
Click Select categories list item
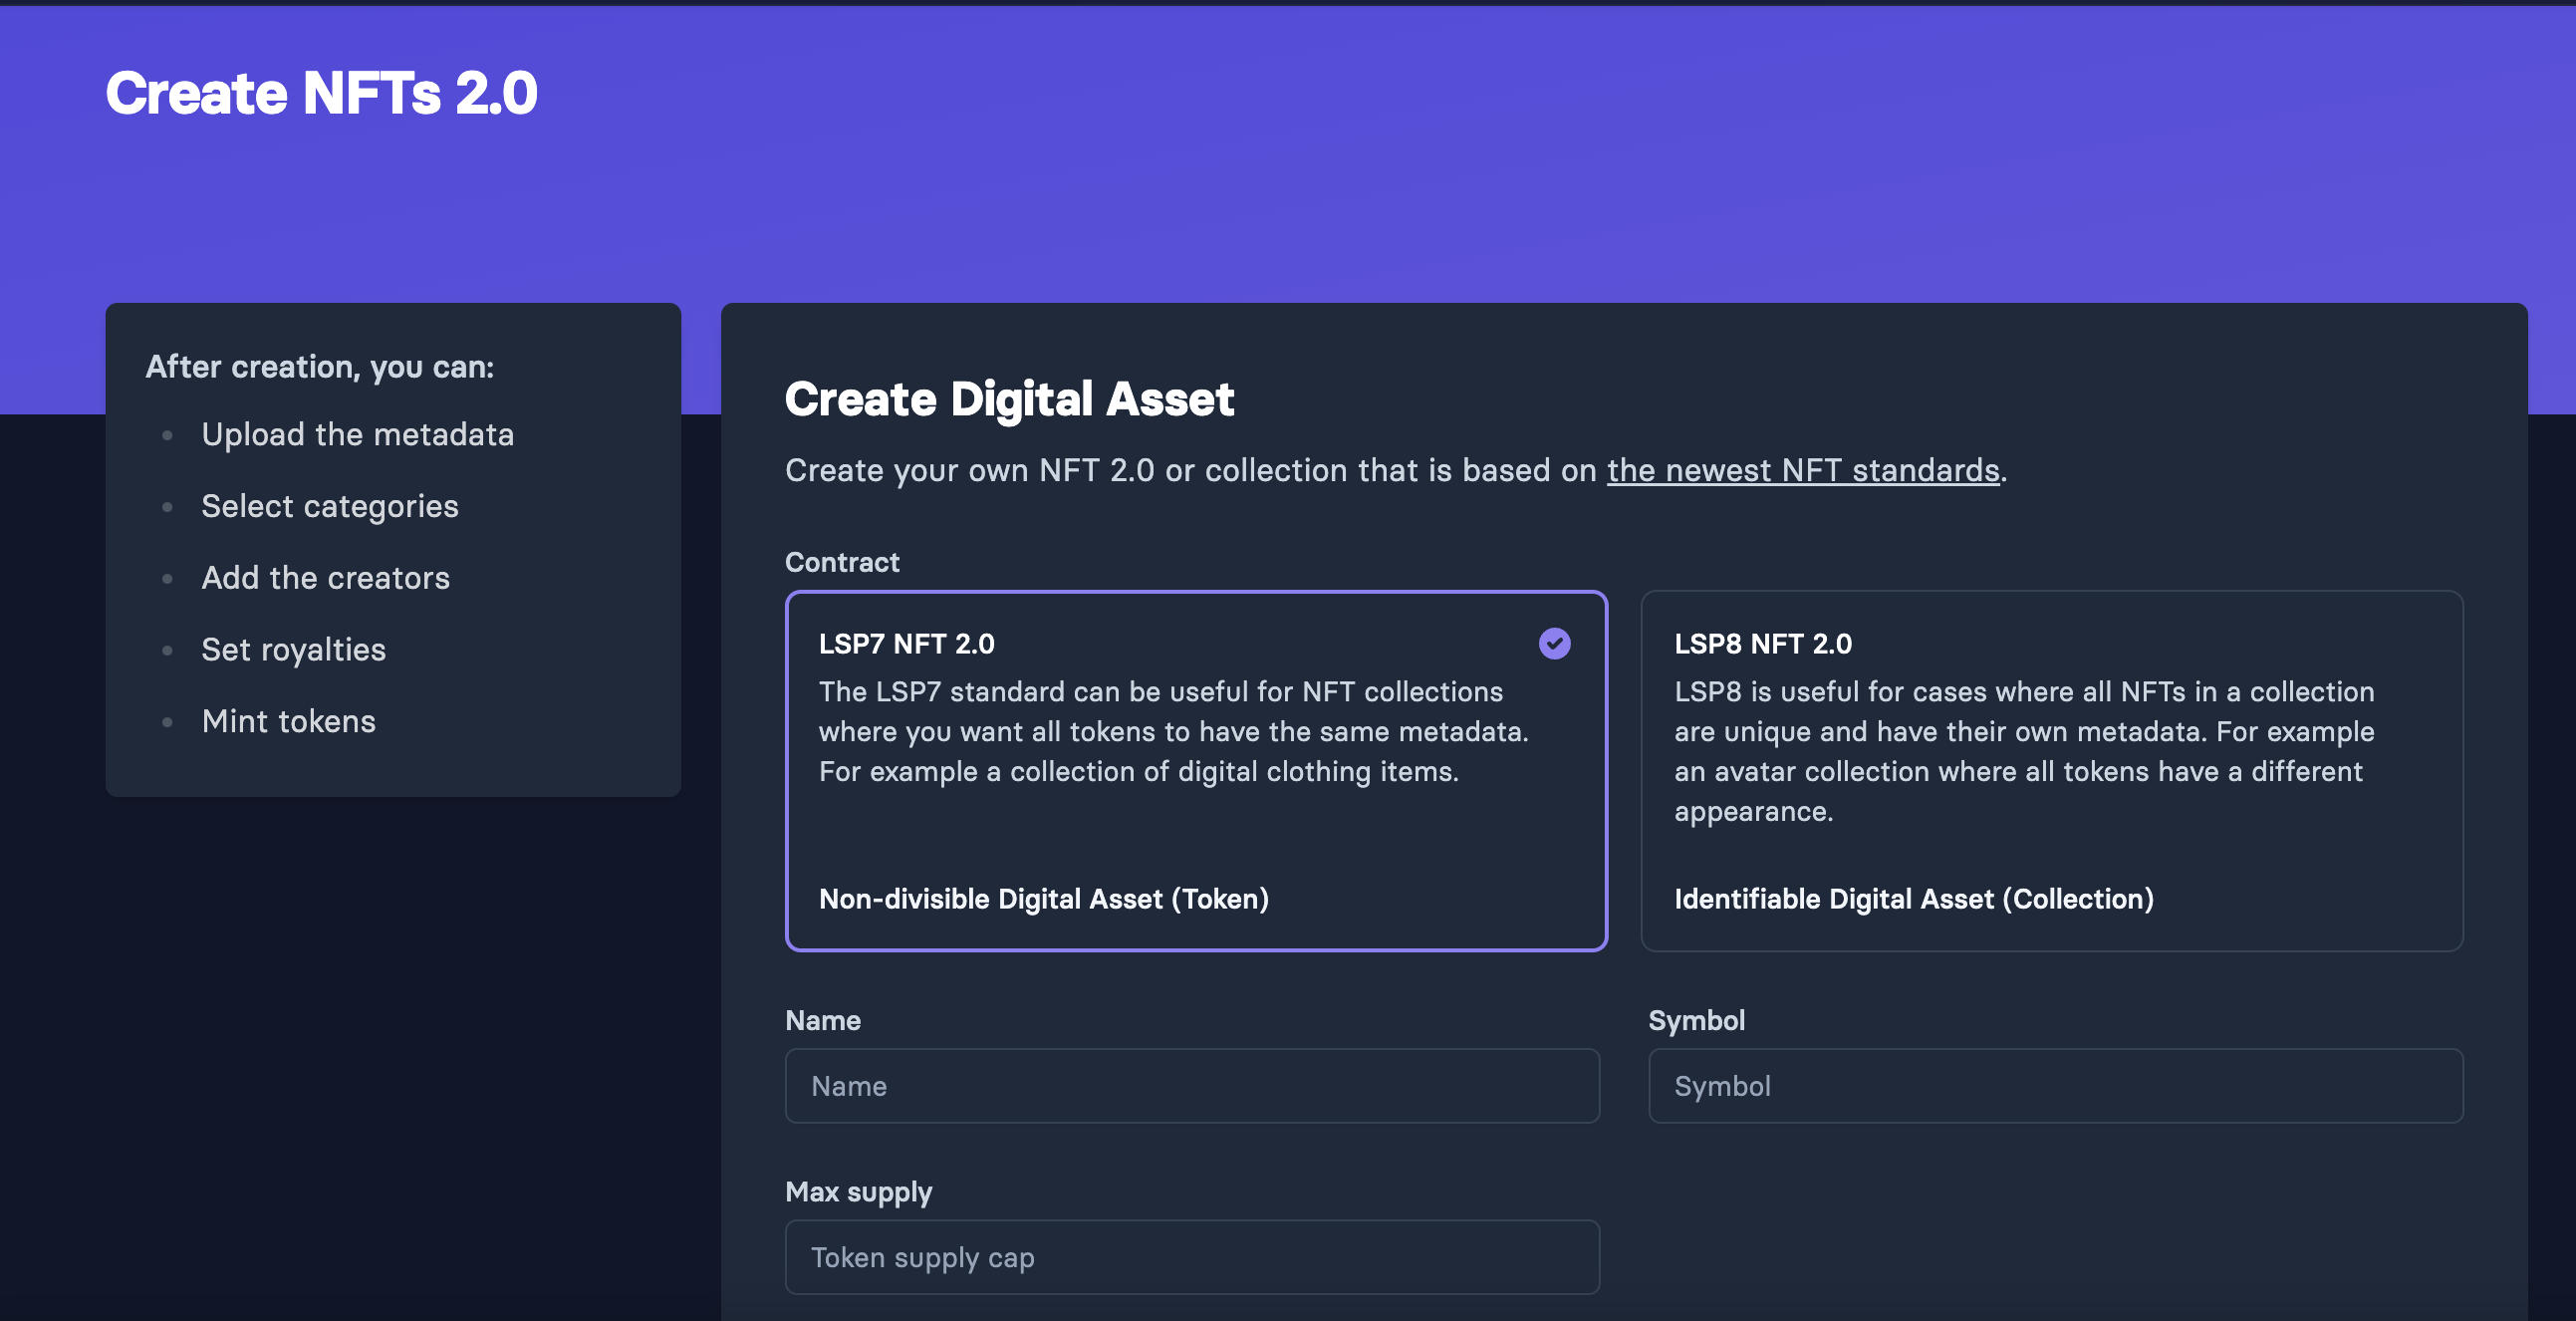[329, 506]
